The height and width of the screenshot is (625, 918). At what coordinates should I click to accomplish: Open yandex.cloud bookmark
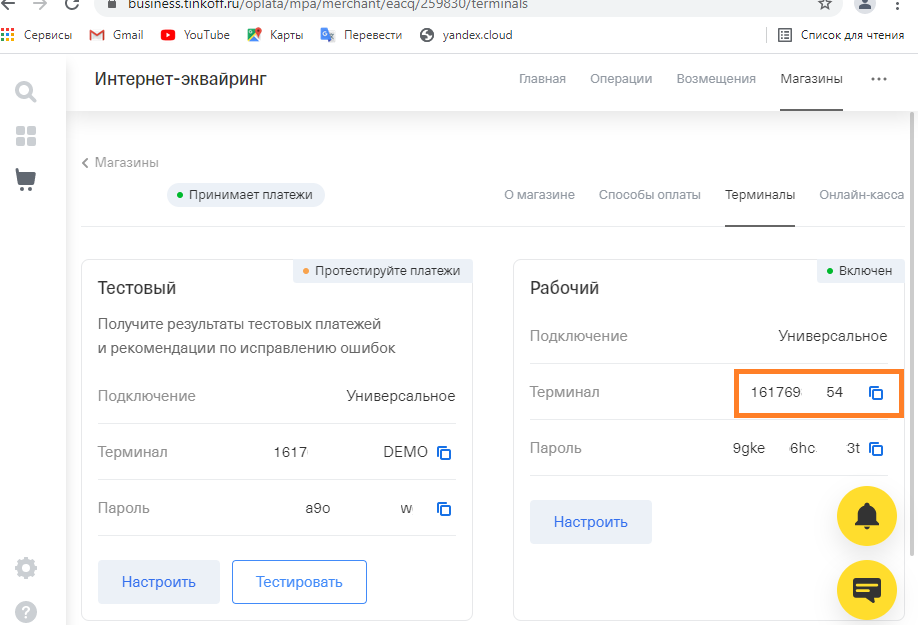466,35
